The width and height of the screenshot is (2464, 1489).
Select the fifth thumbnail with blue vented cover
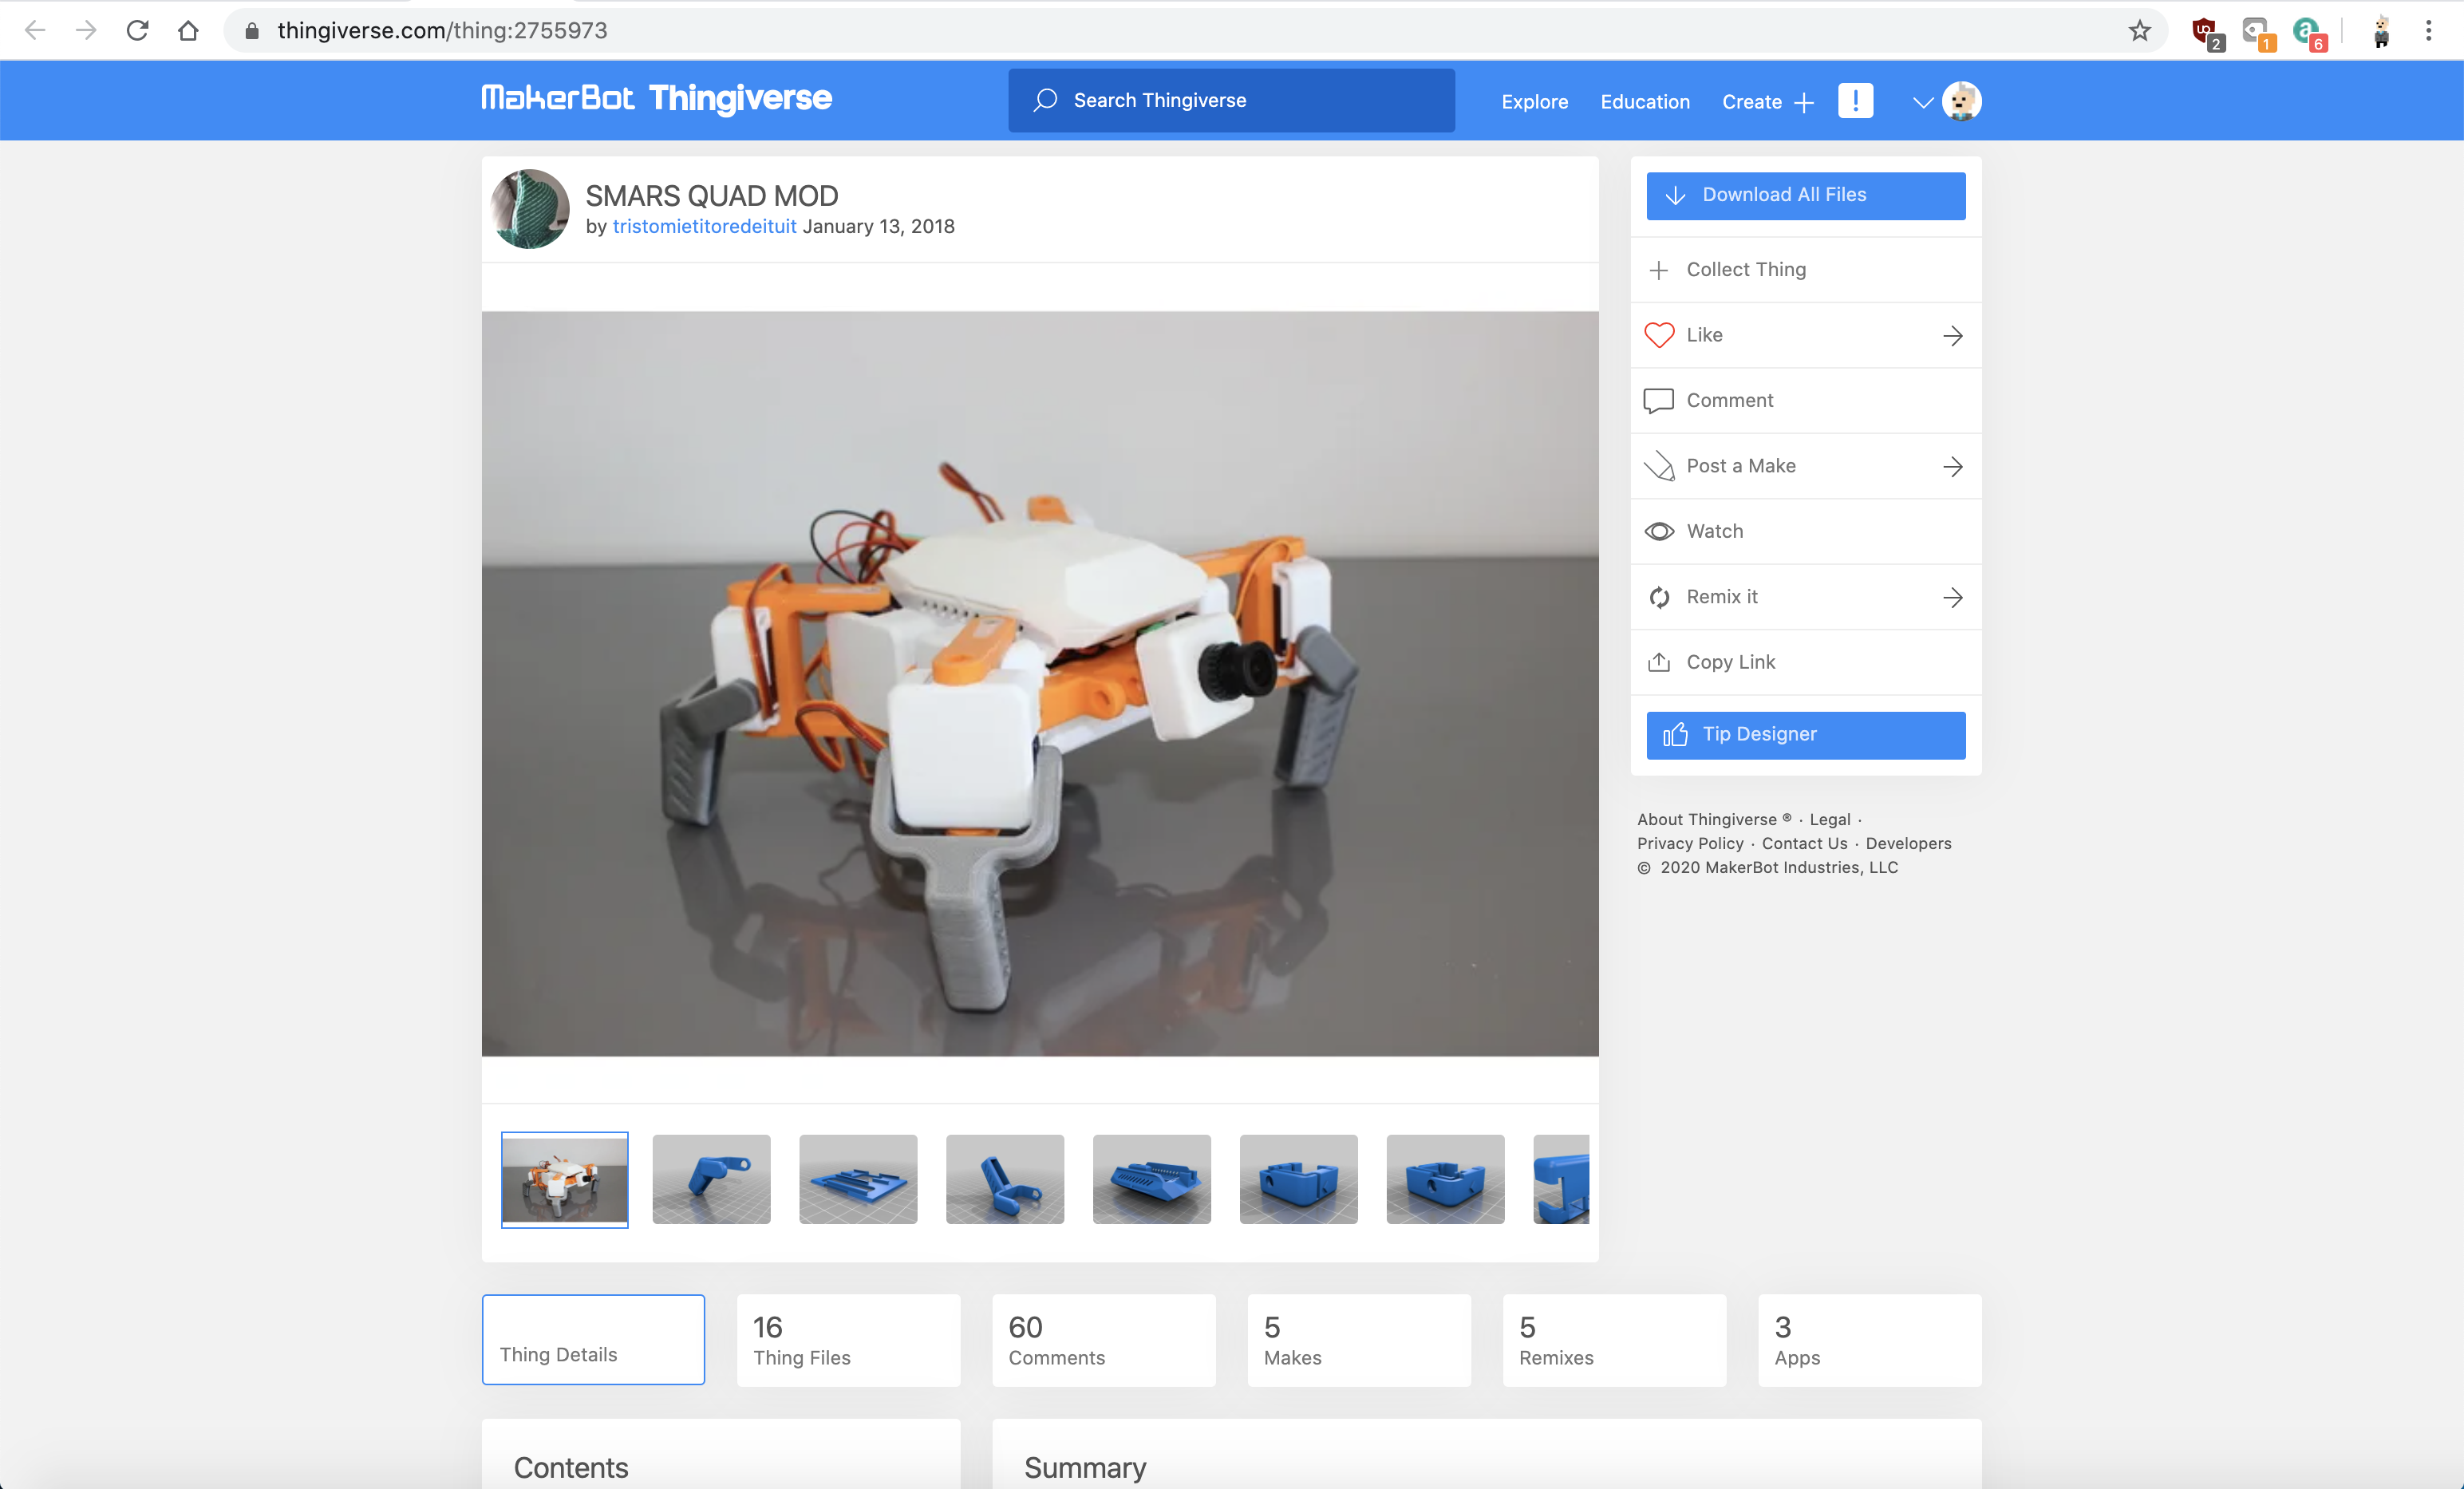(1151, 1179)
